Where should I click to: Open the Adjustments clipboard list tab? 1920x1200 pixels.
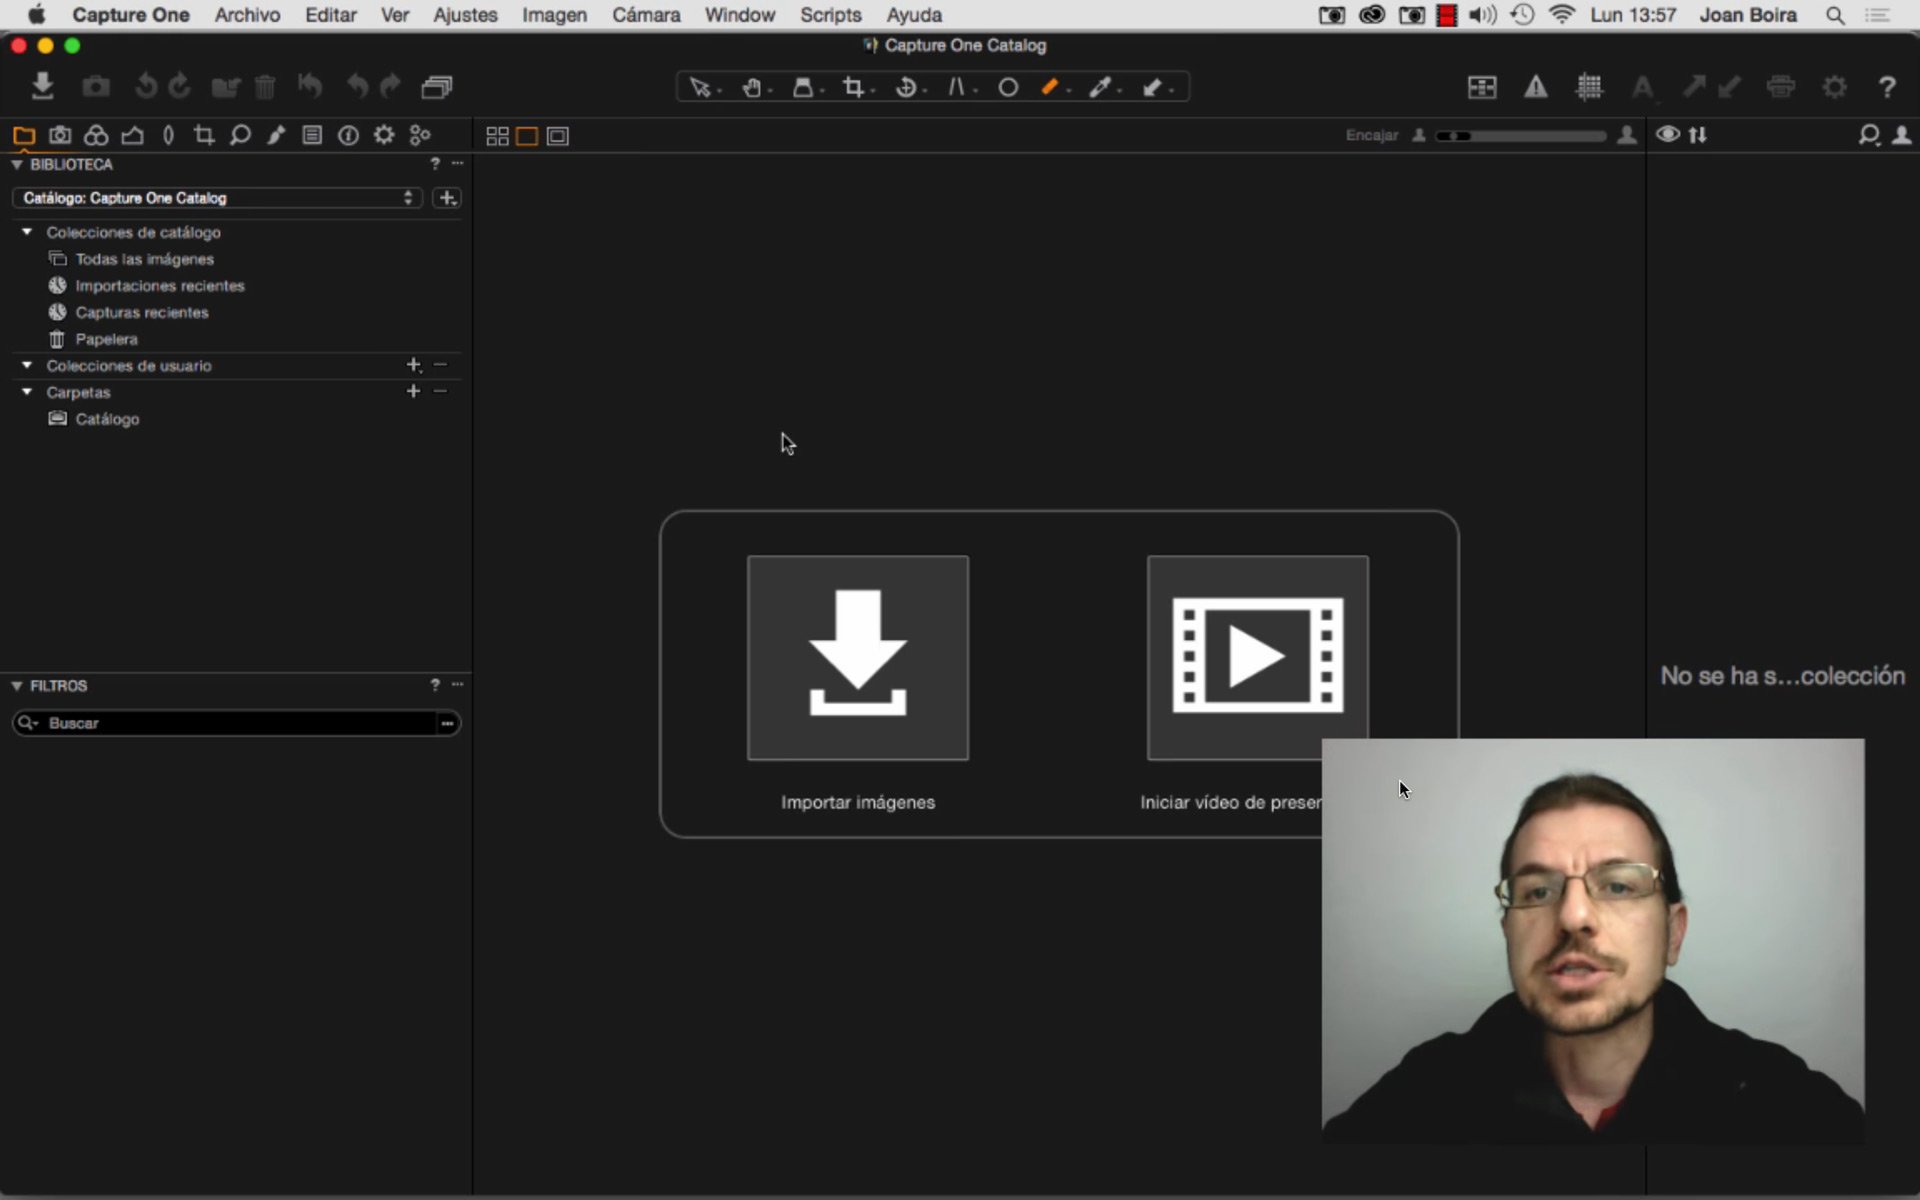tap(312, 135)
